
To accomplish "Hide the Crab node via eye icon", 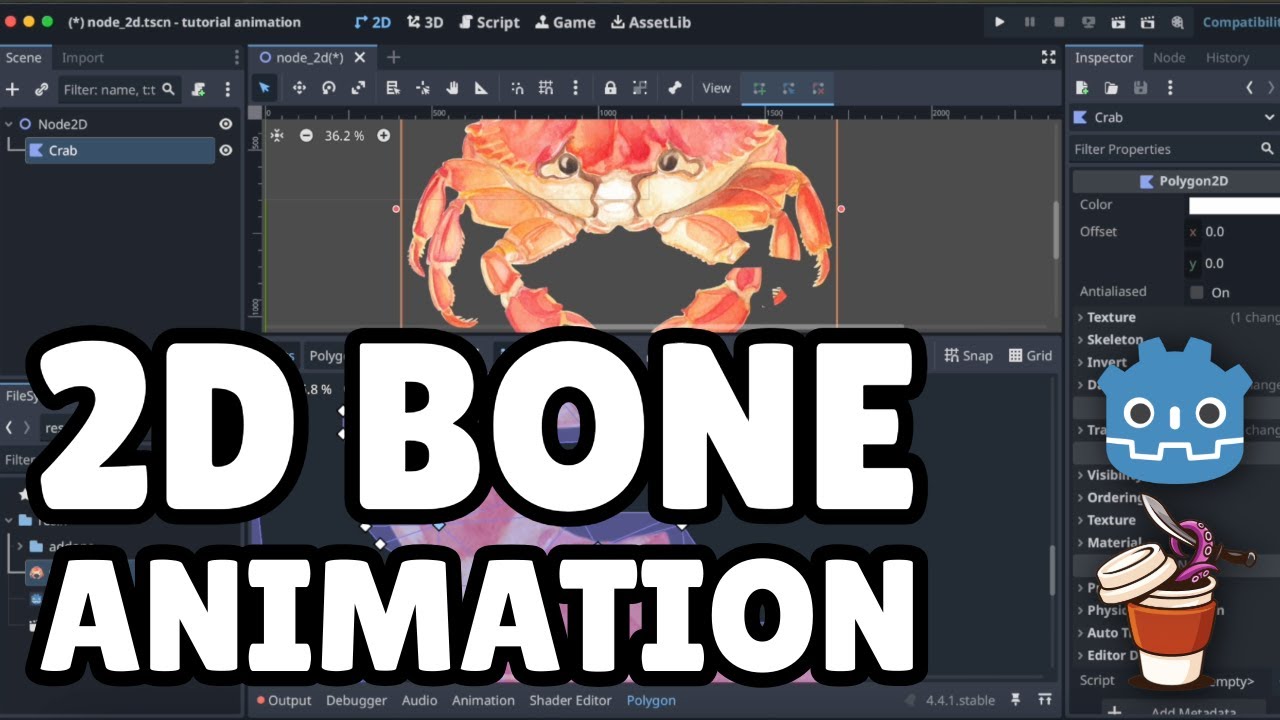I will pos(226,150).
